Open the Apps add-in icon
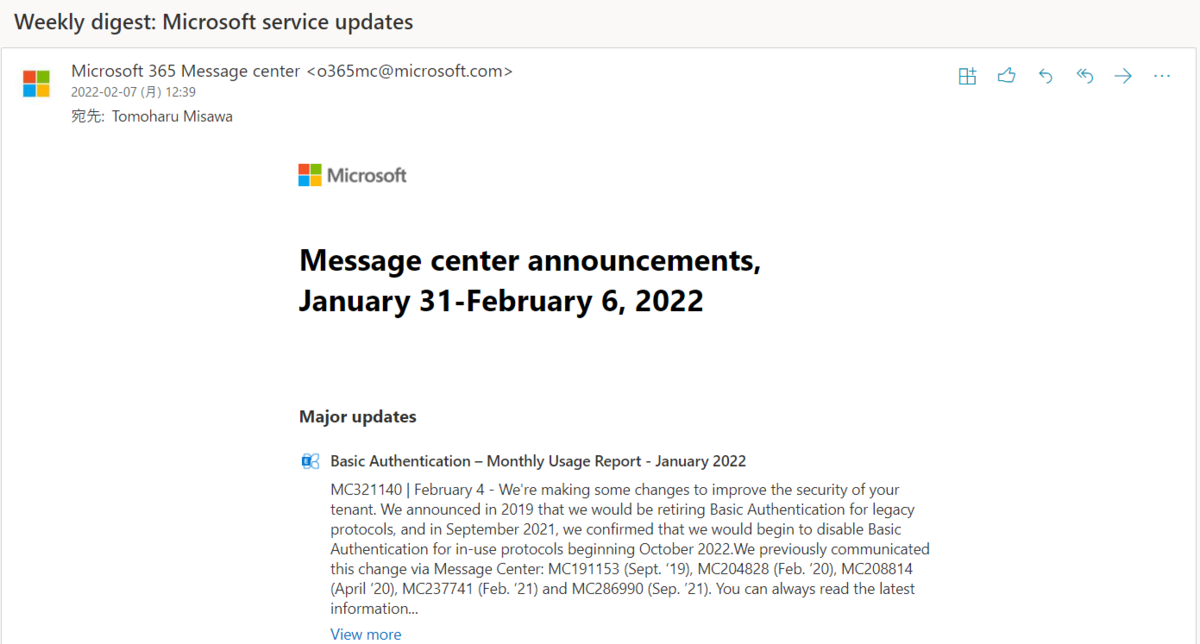Viewport: 1200px width, 644px height. 967,75
